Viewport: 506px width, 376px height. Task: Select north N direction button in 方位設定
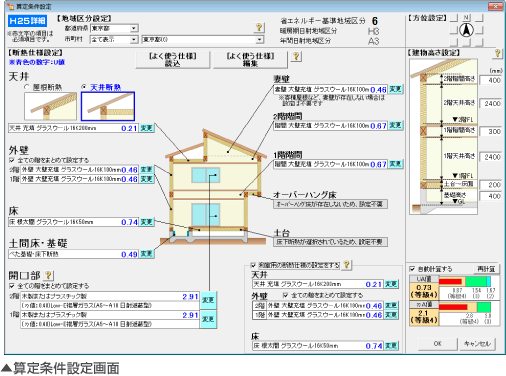click(466, 18)
